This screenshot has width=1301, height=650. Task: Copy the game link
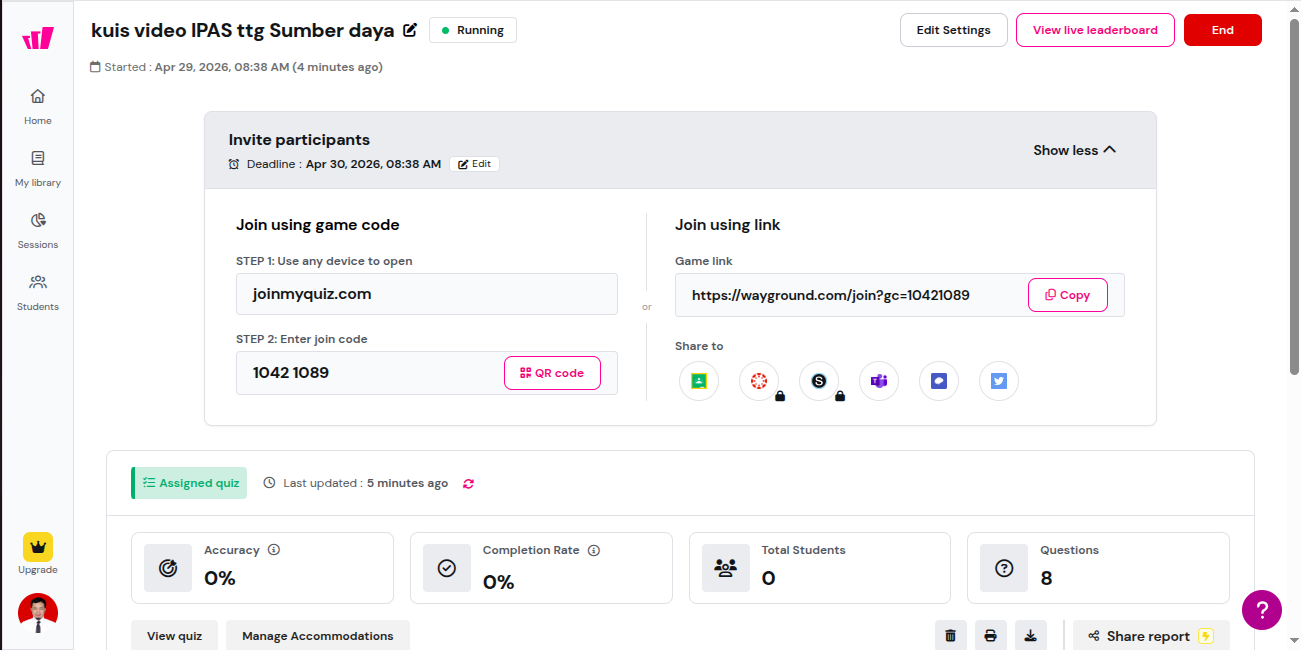(1067, 295)
